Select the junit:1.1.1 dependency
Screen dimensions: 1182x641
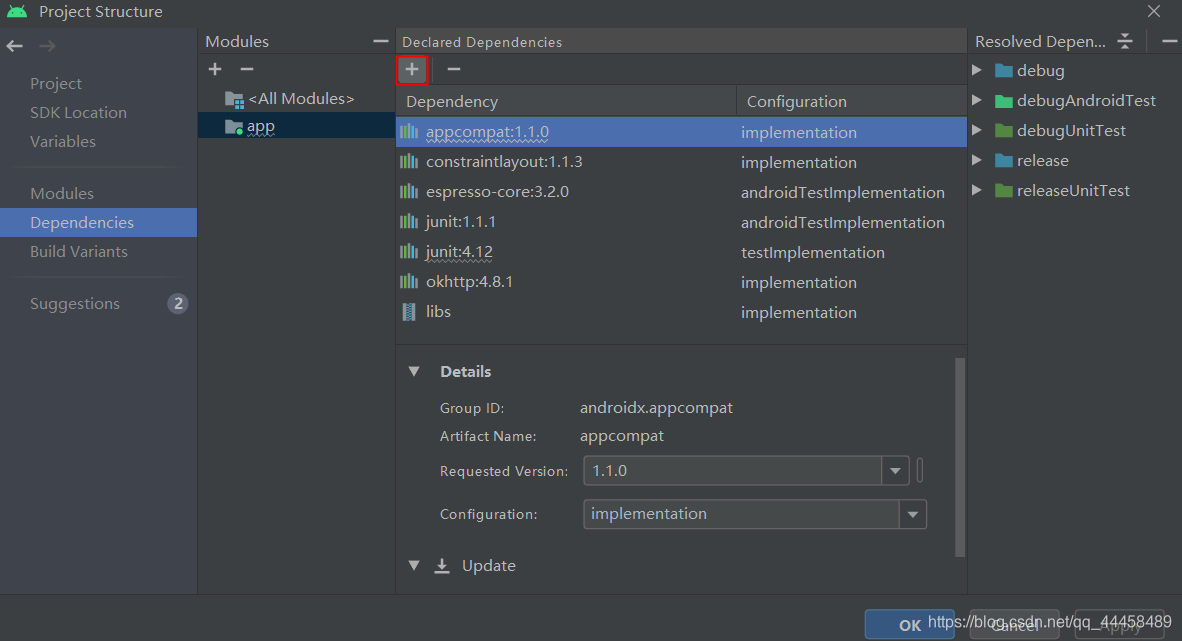[681, 222]
